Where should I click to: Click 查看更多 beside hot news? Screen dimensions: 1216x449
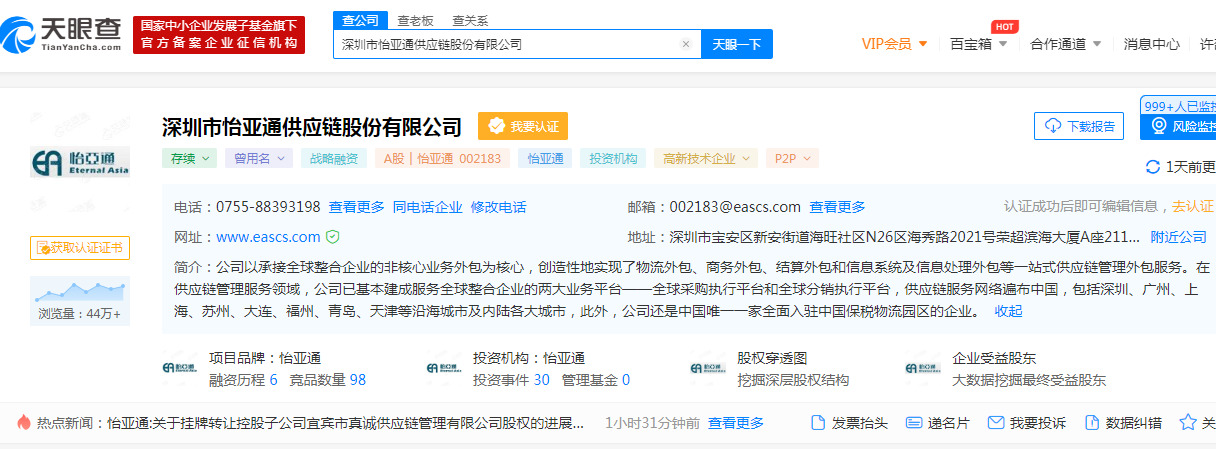click(736, 423)
